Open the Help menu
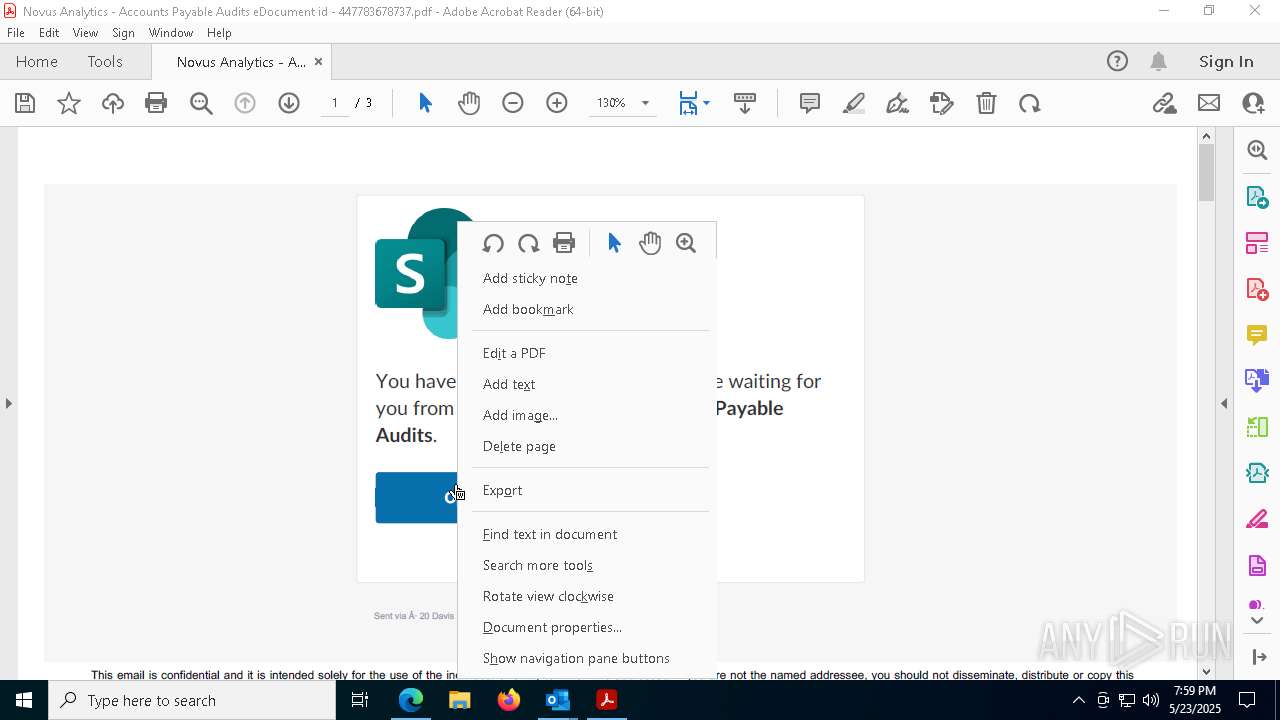Screen dimensions: 1280x720 click(219, 33)
